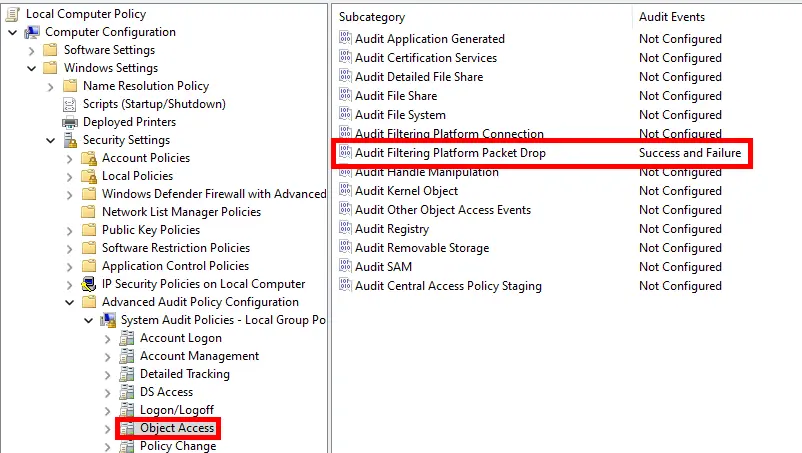Click Not Configured for Audit Registry
The width and height of the screenshot is (802, 453).
pos(680,229)
